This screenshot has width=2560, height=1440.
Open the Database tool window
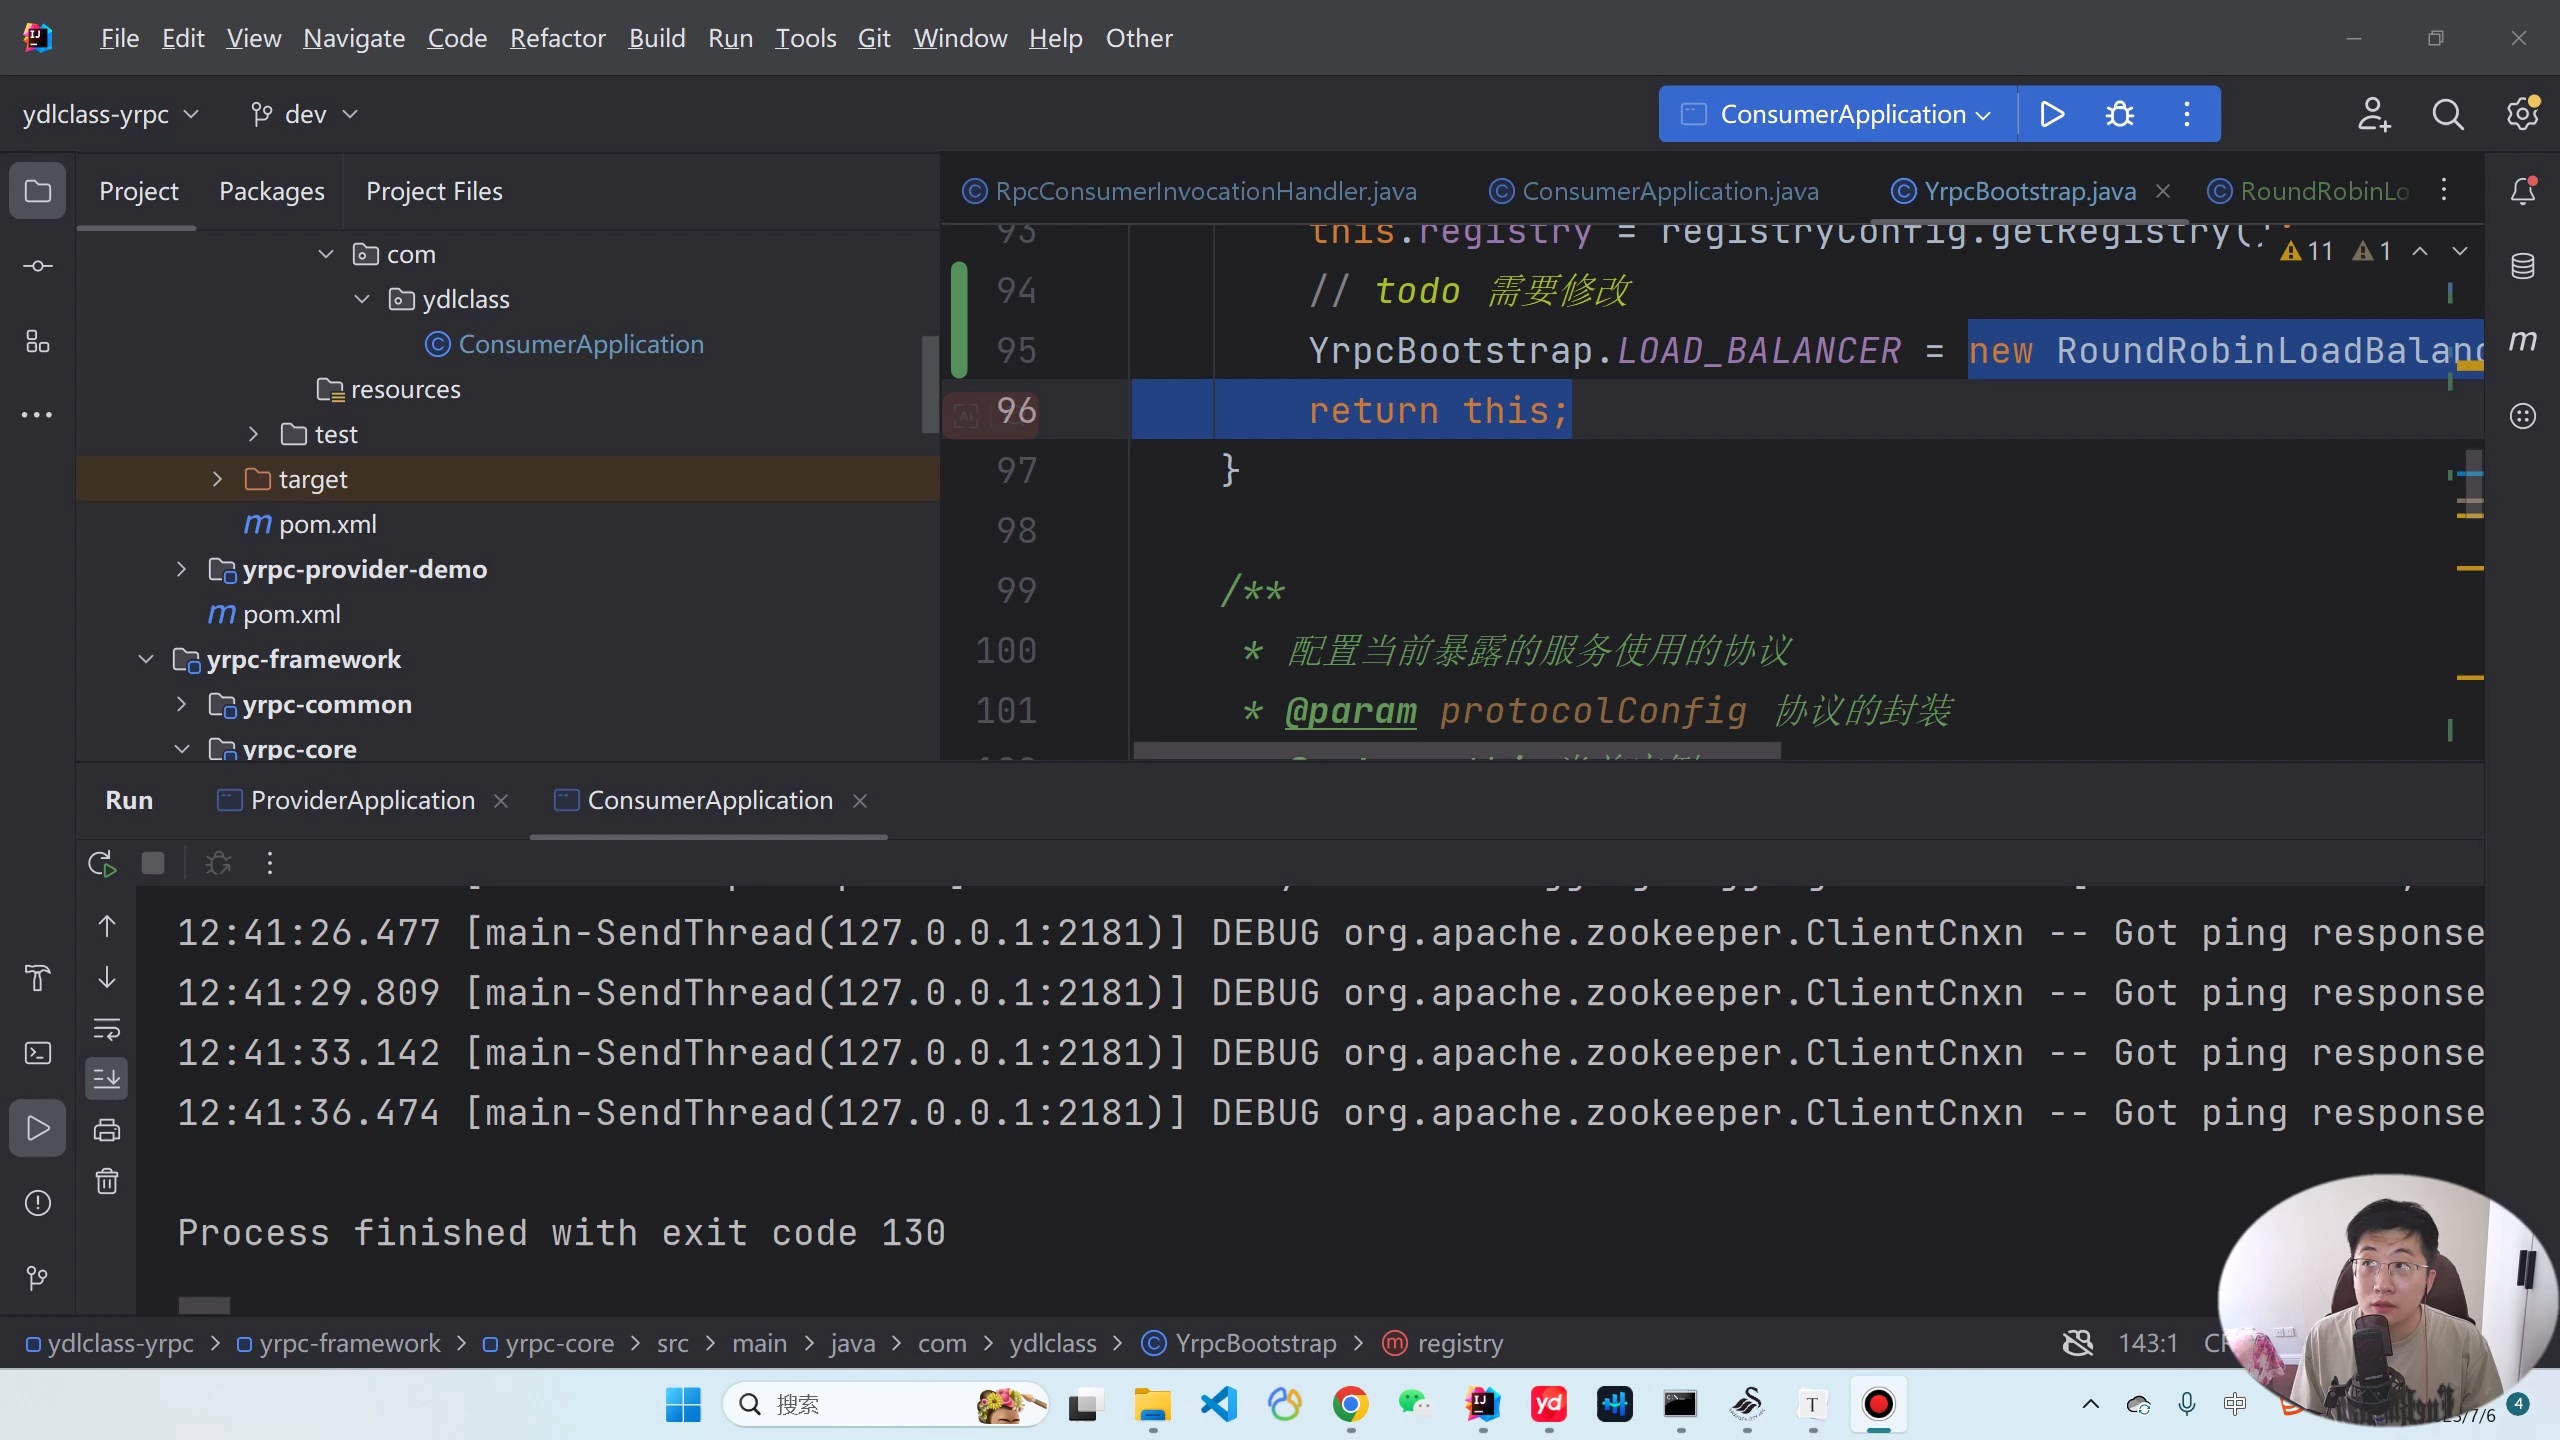(x=2522, y=266)
